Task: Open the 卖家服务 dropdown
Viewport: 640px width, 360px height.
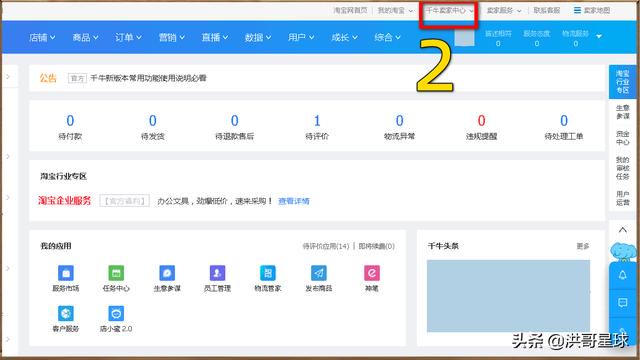Action: pos(504,11)
